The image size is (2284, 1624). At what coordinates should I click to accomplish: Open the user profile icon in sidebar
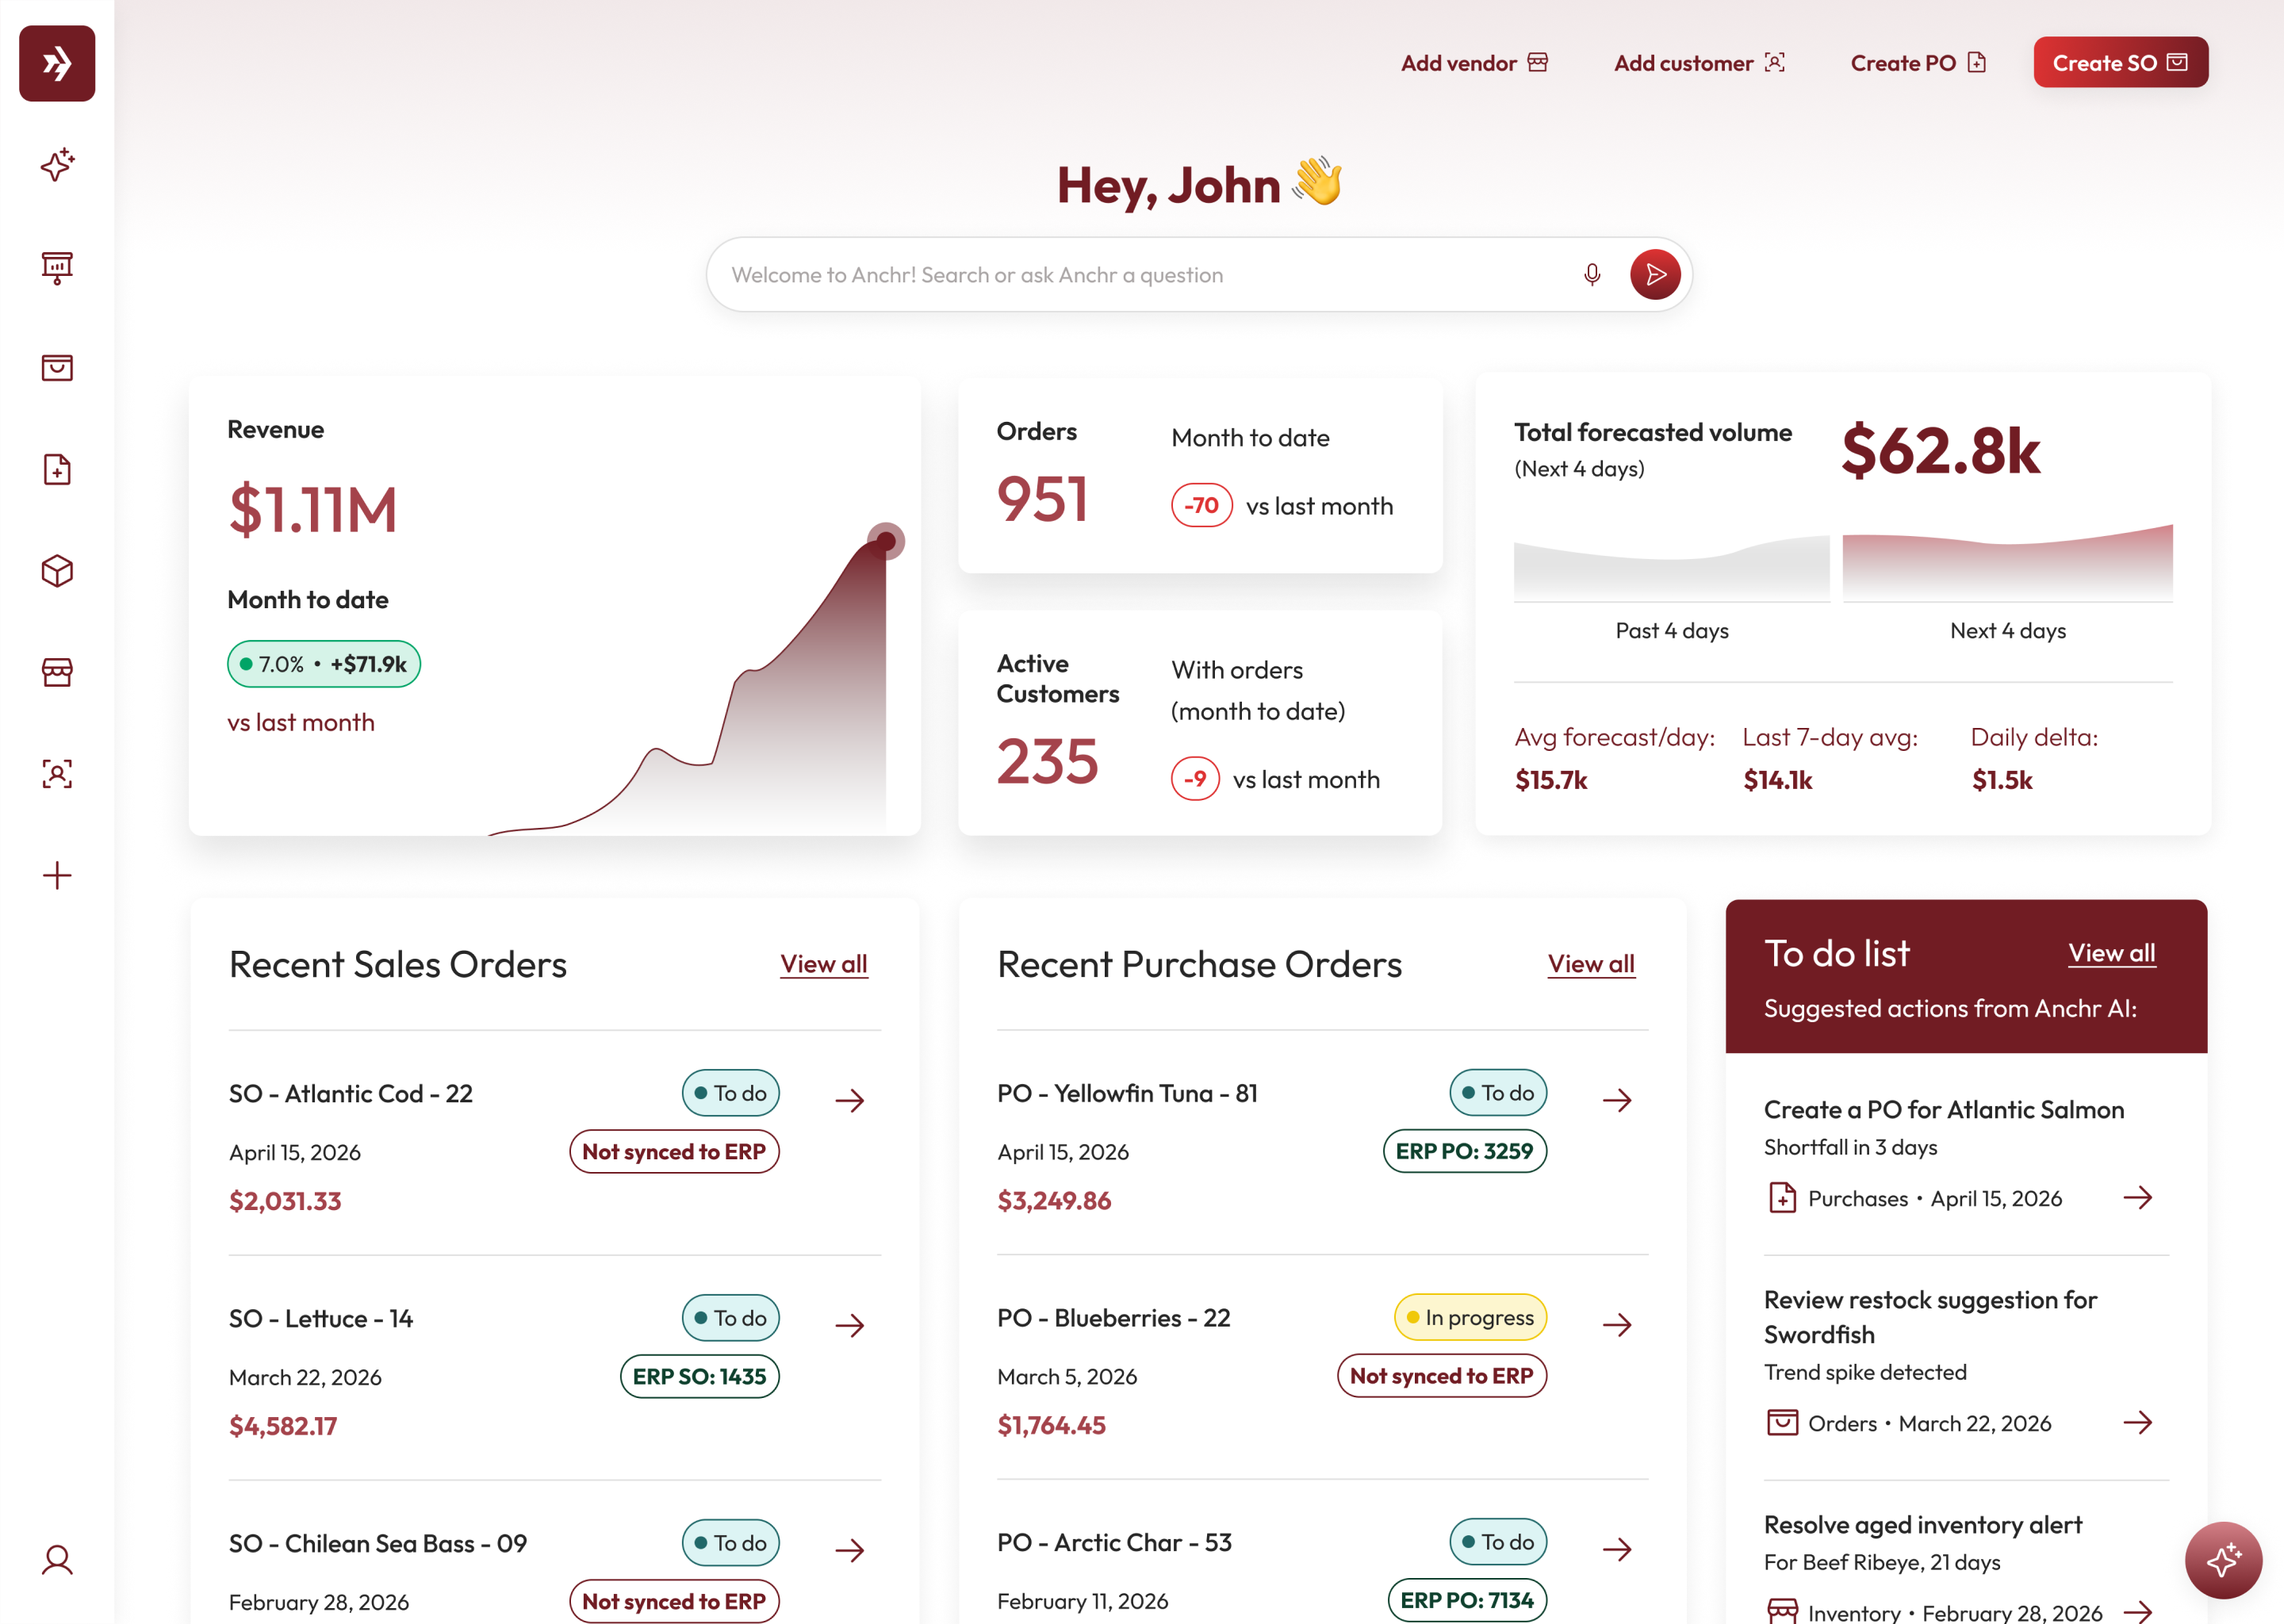click(x=57, y=1560)
